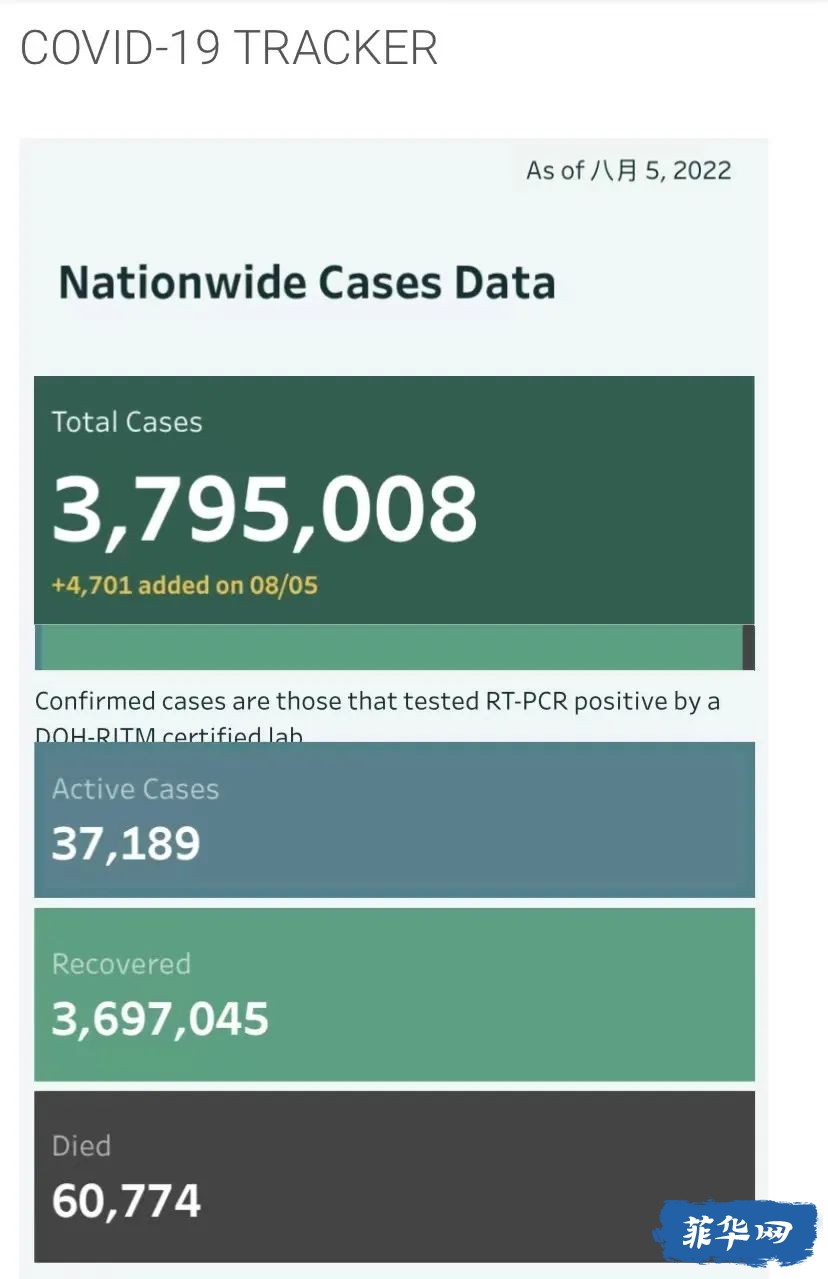Screen dimensions: 828x1279
Task: Open the Recovered green card
Action: [x=394, y=994]
